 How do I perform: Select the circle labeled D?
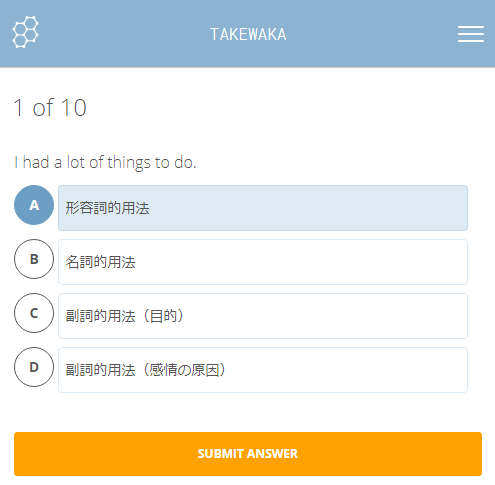tap(34, 367)
